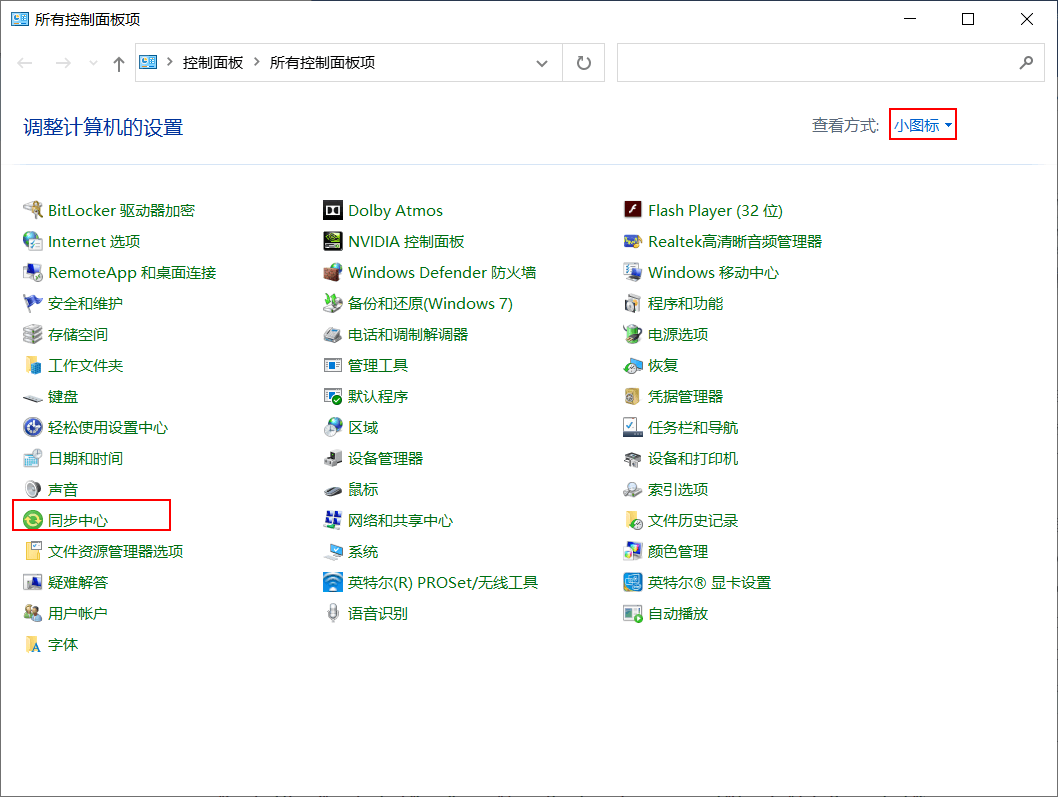Open the 任务栏和导航 link
The image size is (1058, 797).
[693, 427]
